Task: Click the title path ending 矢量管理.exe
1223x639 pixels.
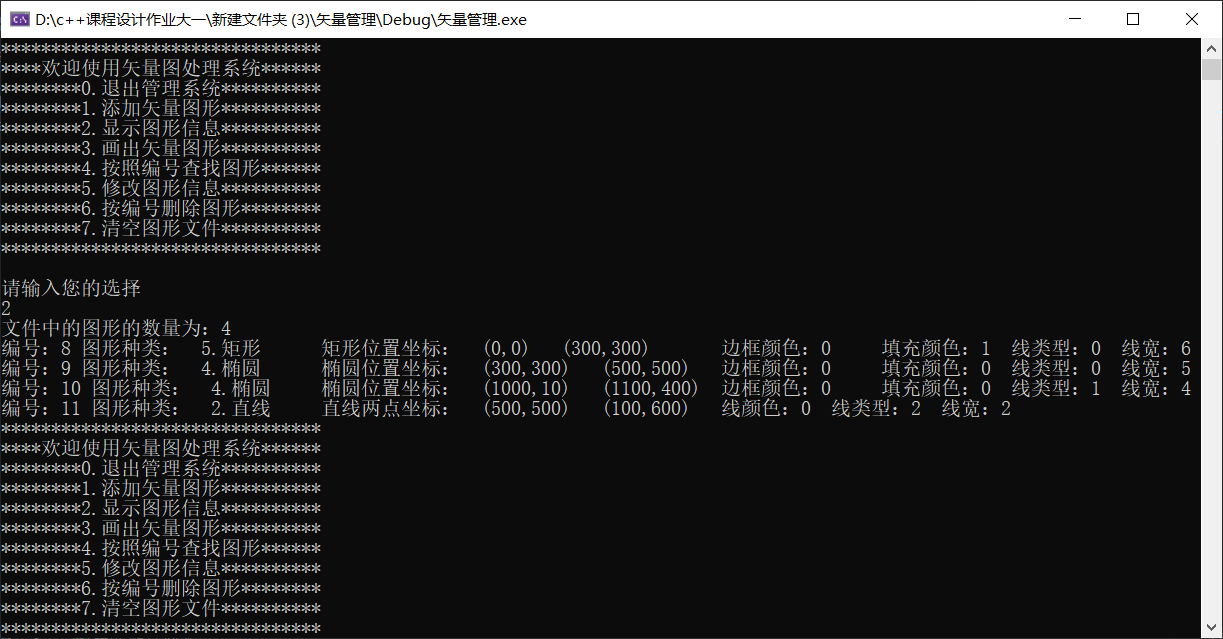Action: click(x=281, y=19)
